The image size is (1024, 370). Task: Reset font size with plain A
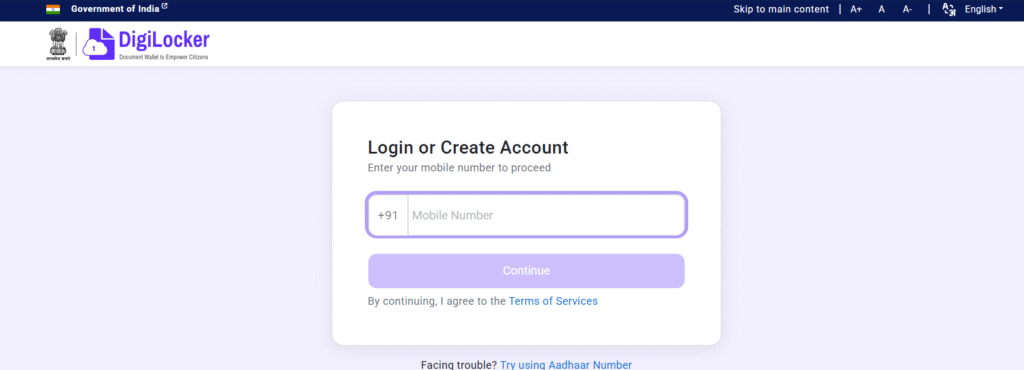coord(882,9)
